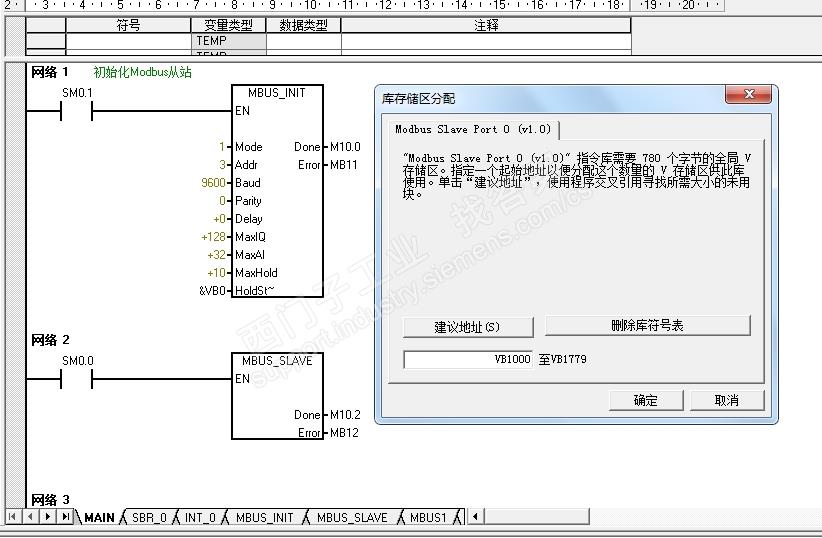Image resolution: width=822 pixels, height=538 pixels.
Task: Click the VB1000 start address field
Action: 468,360
